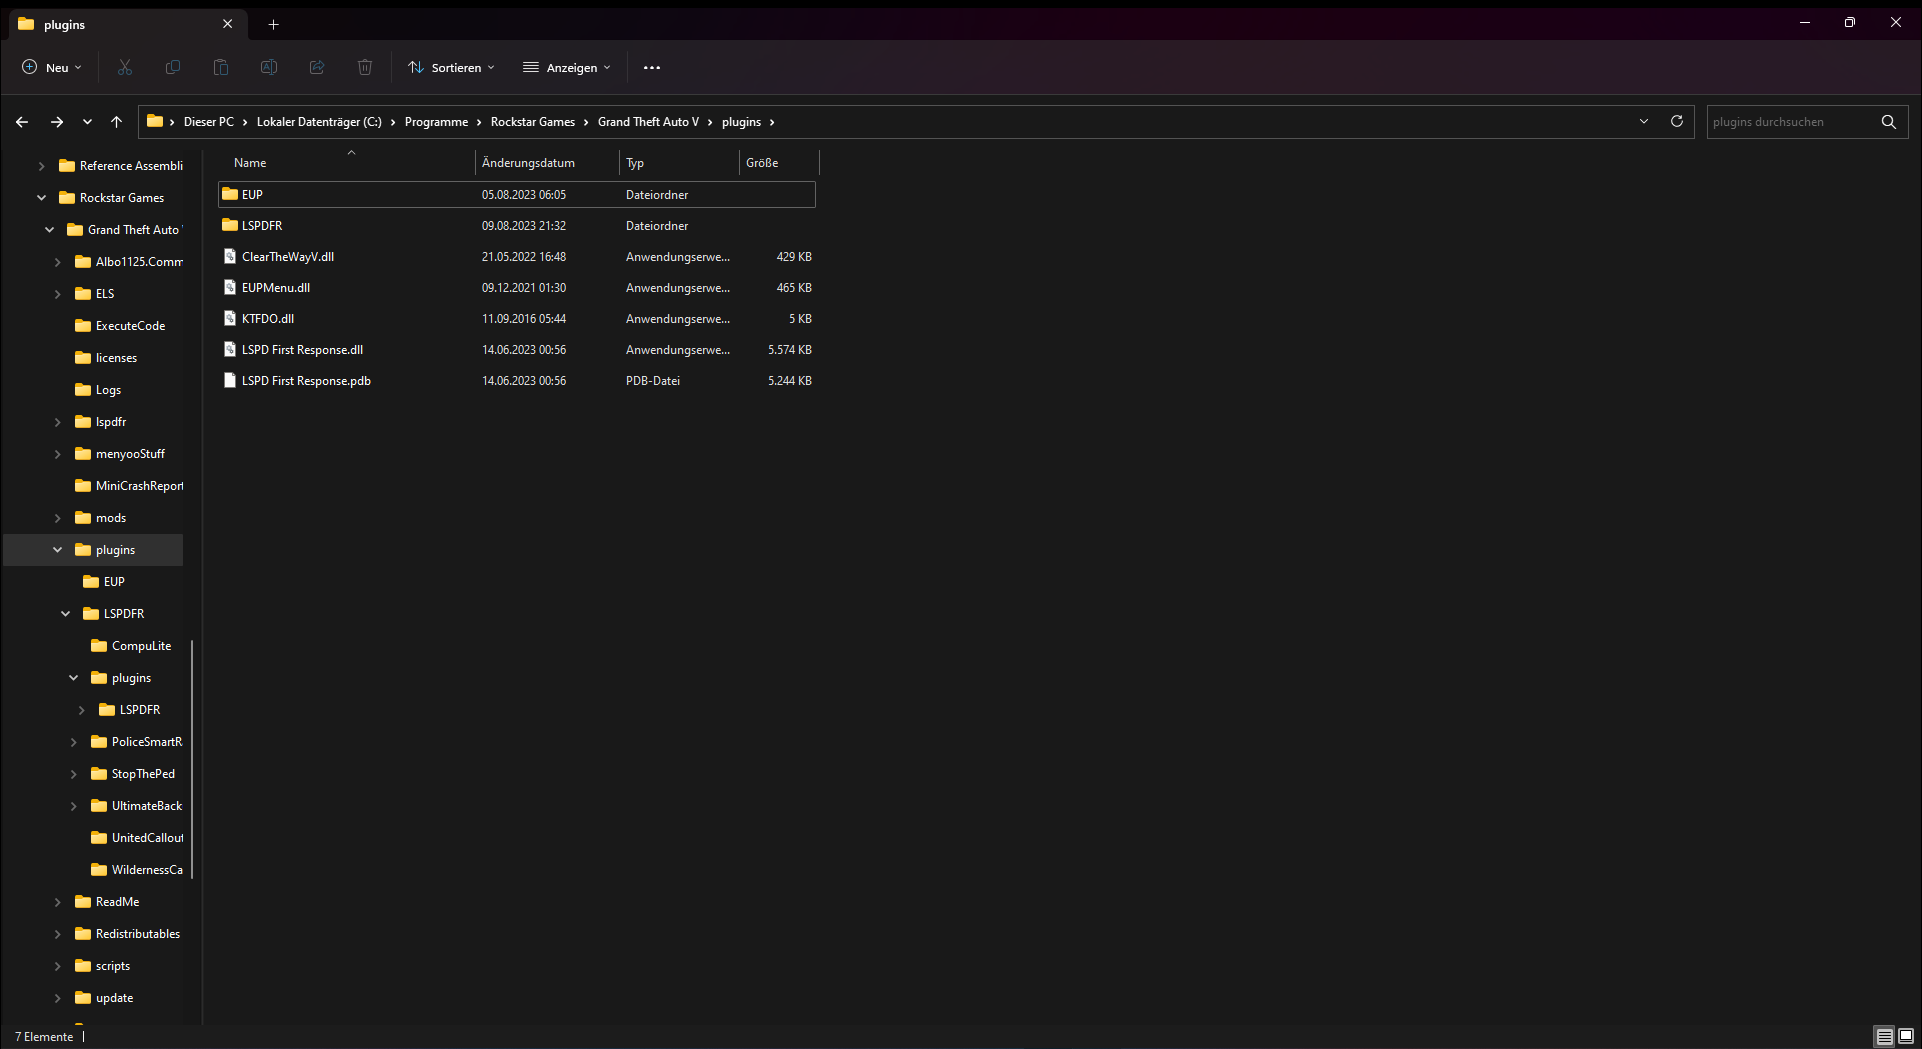Open the Anzeigen view dropdown
Image resolution: width=1922 pixels, height=1049 pixels.
(566, 67)
